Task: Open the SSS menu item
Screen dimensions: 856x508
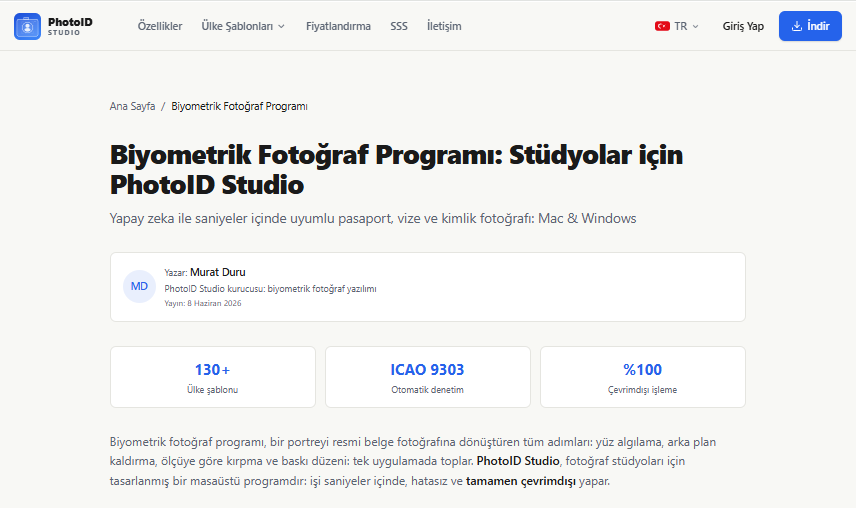Action: click(x=399, y=26)
